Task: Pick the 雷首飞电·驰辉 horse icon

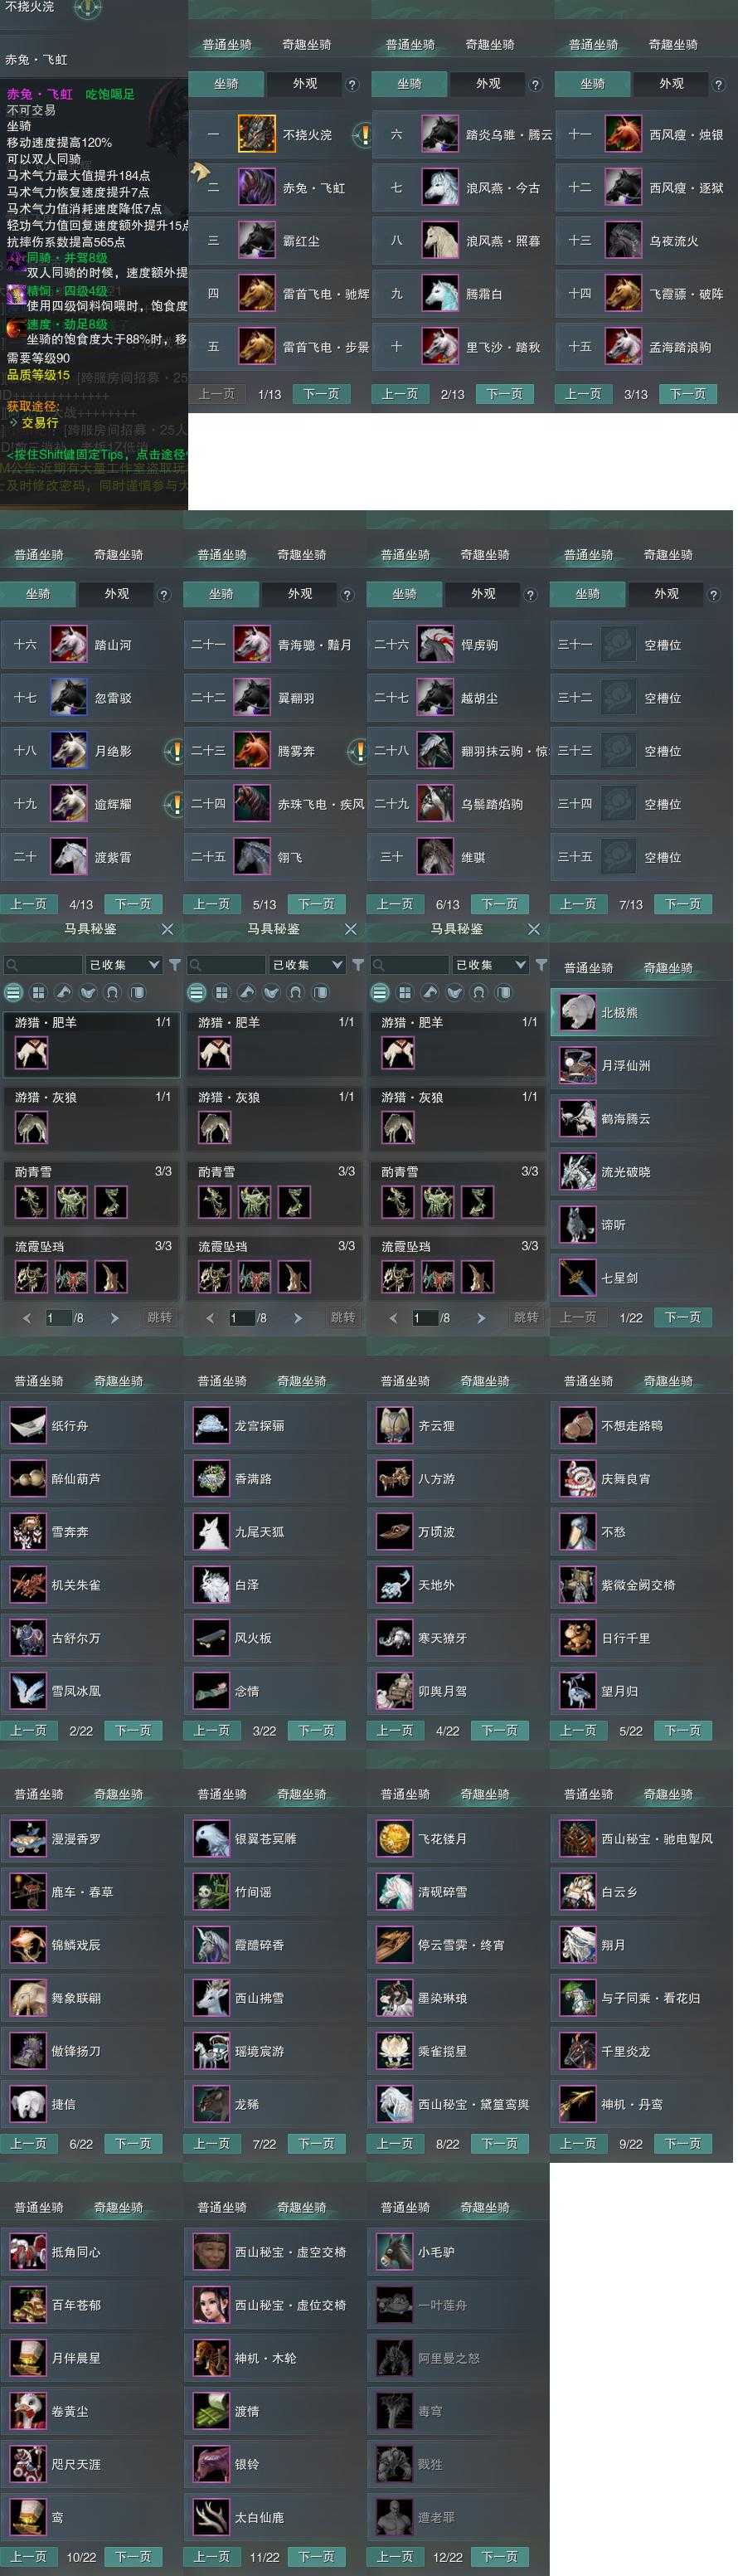Action: 256,293
